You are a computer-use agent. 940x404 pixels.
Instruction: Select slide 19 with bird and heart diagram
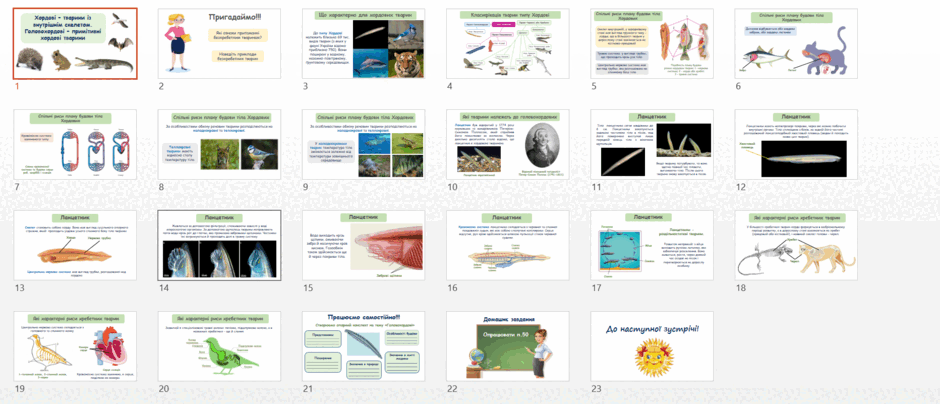(76, 346)
